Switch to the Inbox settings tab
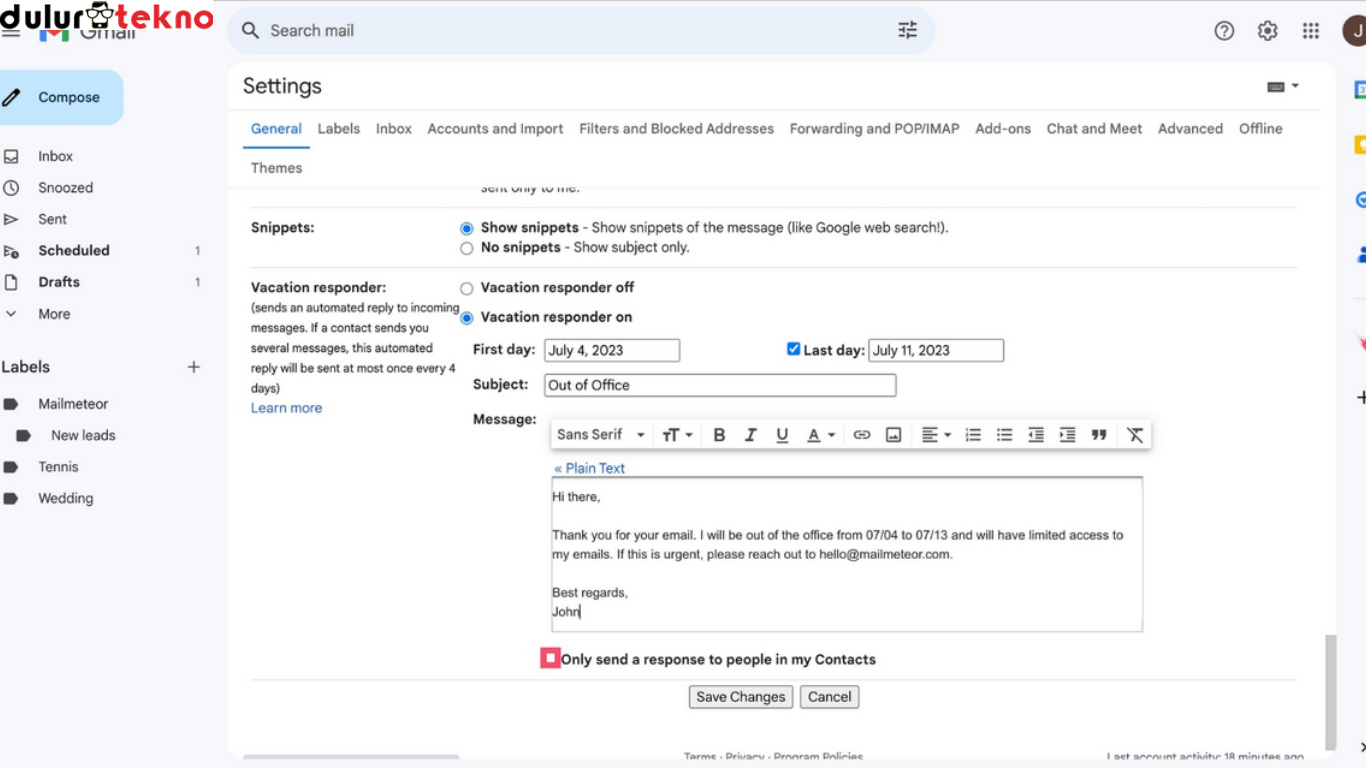1366x768 pixels. pos(394,129)
